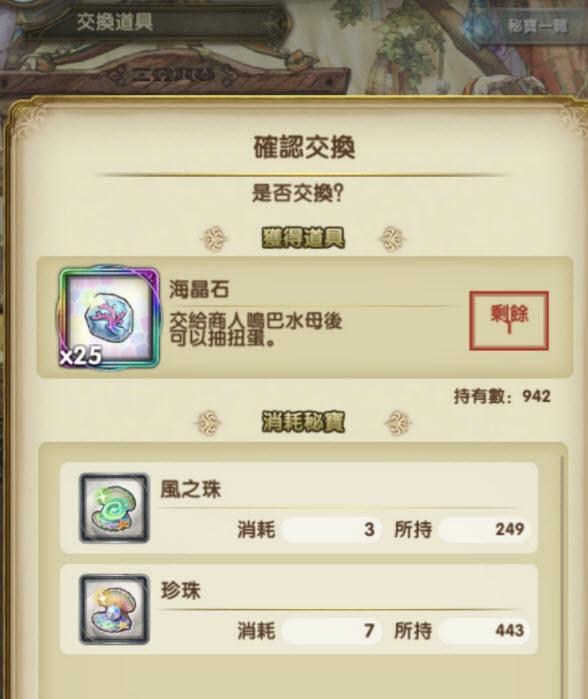Tap the 風之珠 wind pearl shell icon
This screenshot has height=699, width=588.
(114, 508)
